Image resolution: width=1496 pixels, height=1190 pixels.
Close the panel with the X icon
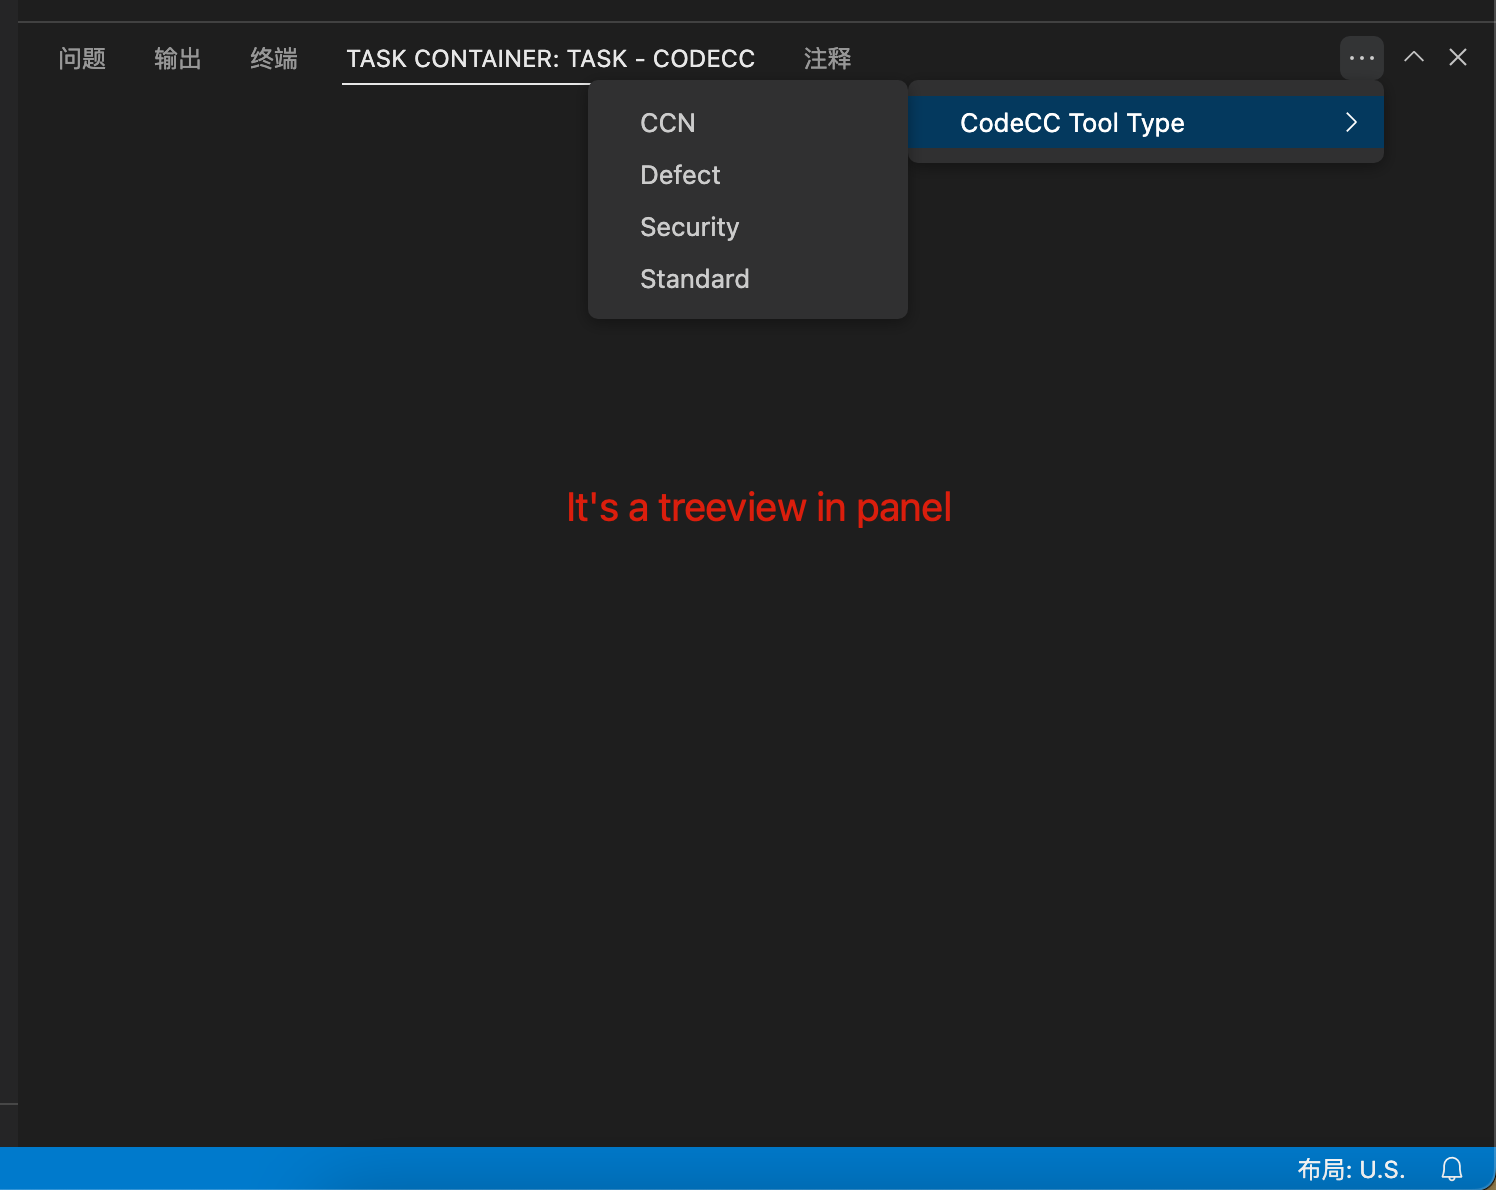pyautogui.click(x=1457, y=57)
